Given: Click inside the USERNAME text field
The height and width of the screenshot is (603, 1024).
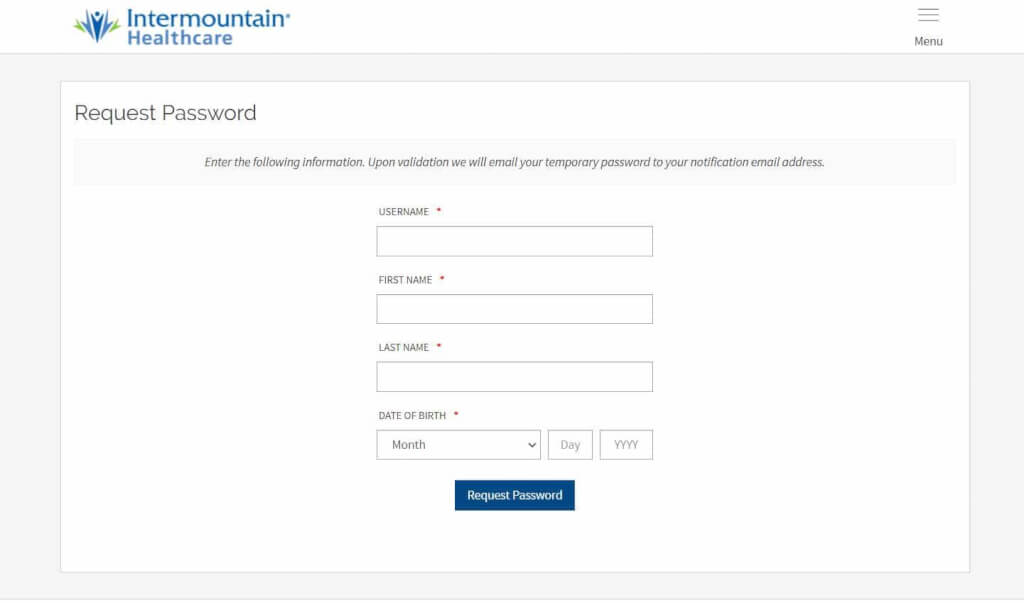Looking at the screenshot, I should [x=514, y=241].
